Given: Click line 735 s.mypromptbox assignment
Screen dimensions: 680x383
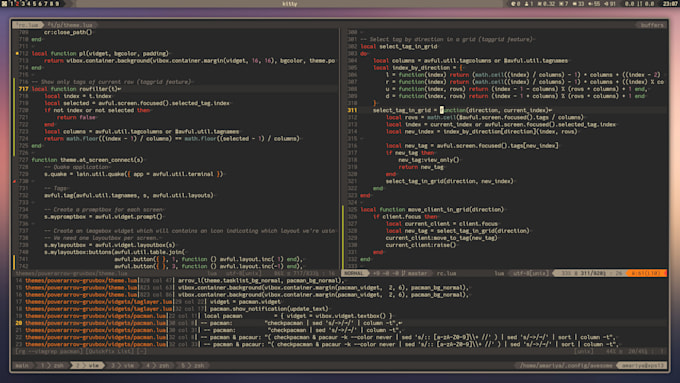Looking at the screenshot, I should point(103,216).
